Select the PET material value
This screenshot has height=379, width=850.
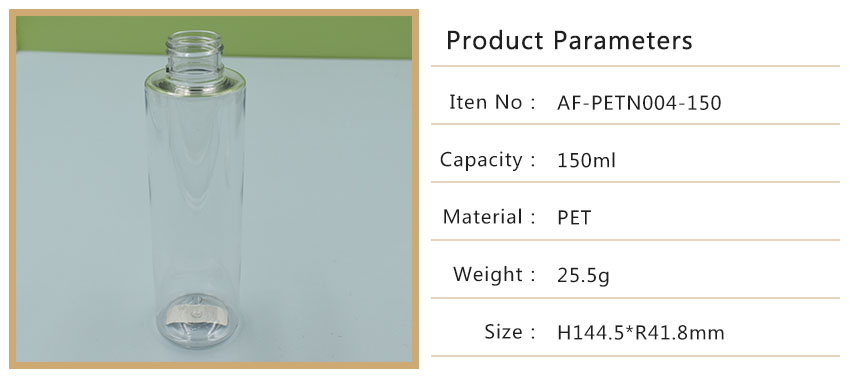pyautogui.click(x=574, y=218)
